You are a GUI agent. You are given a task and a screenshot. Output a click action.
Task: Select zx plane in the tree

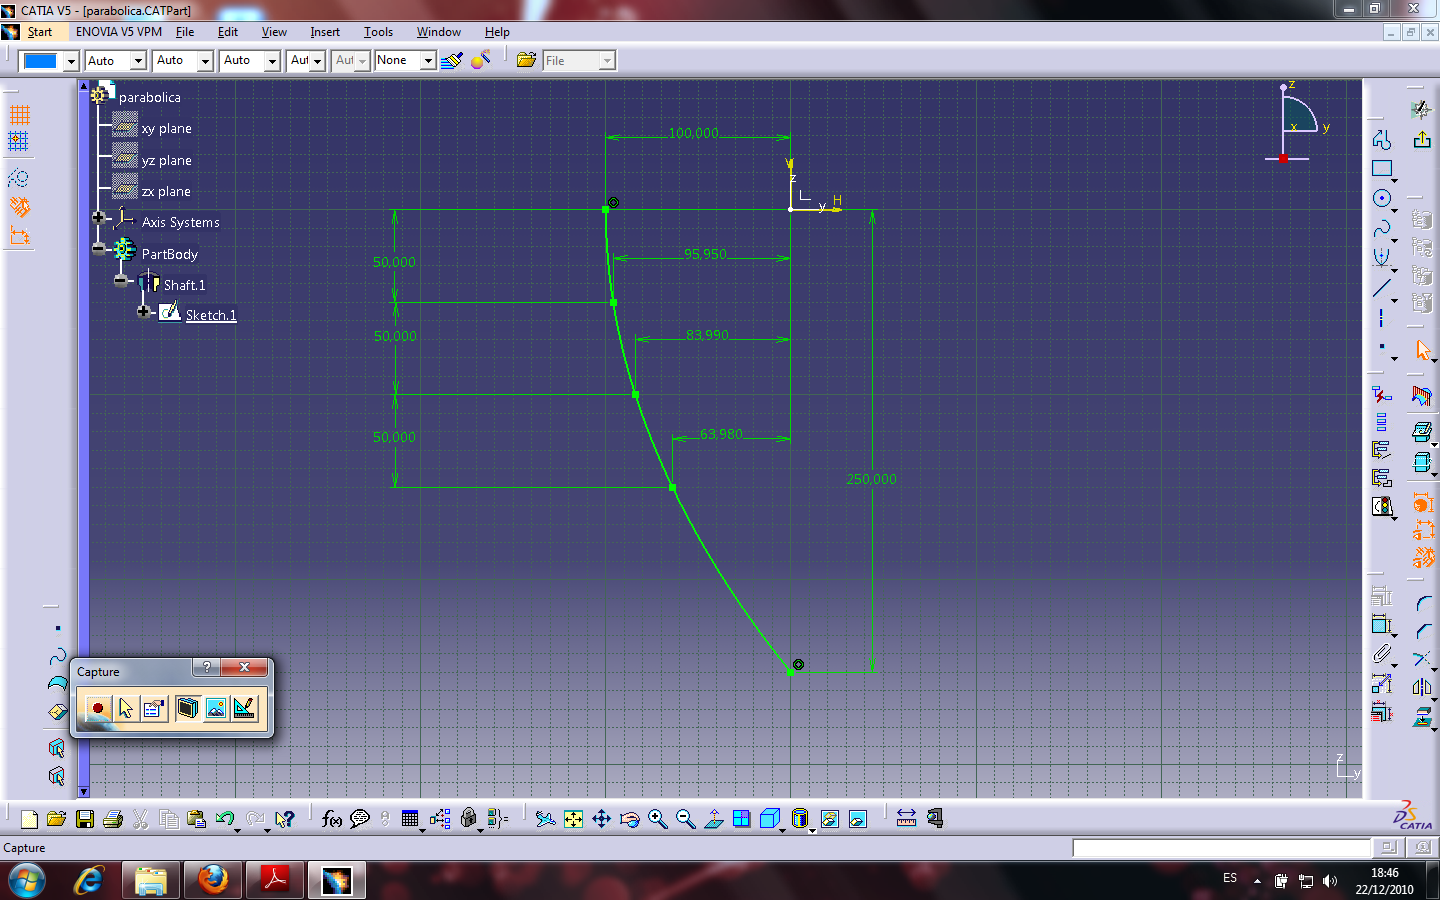(165, 191)
